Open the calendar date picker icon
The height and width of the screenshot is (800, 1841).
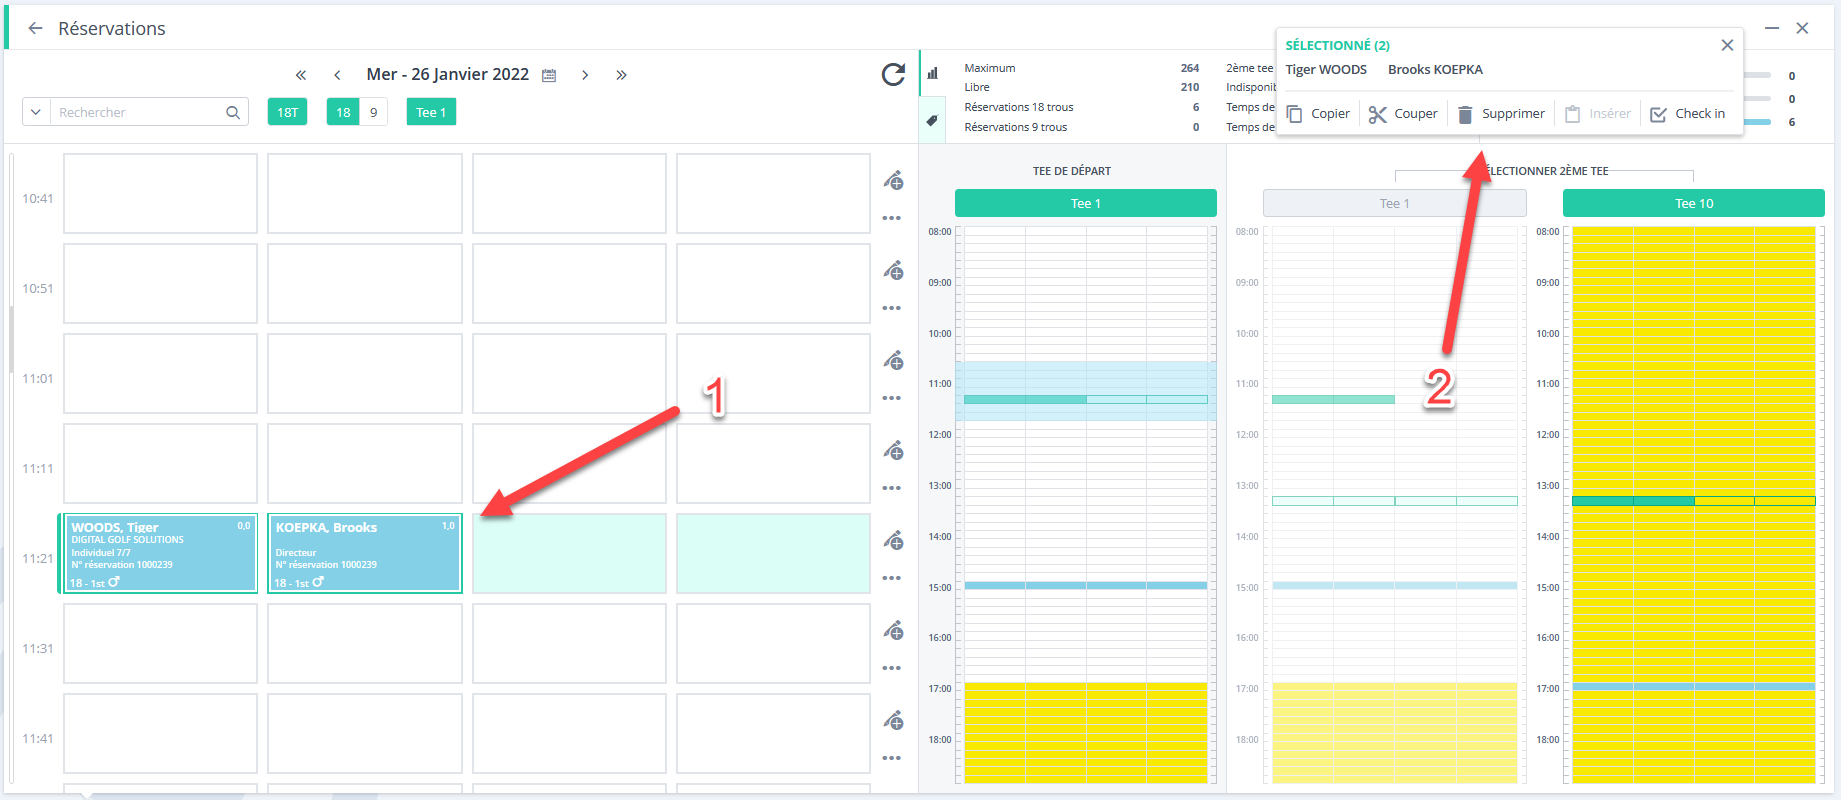[x=549, y=75]
